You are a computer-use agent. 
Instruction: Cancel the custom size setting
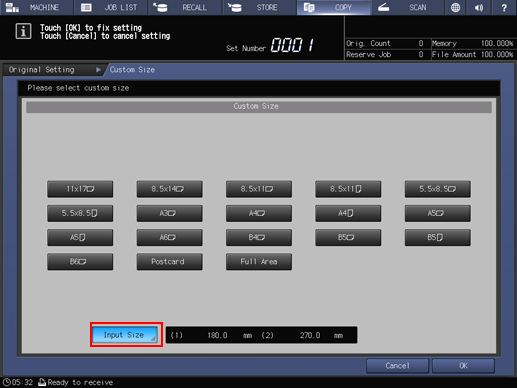pos(397,366)
